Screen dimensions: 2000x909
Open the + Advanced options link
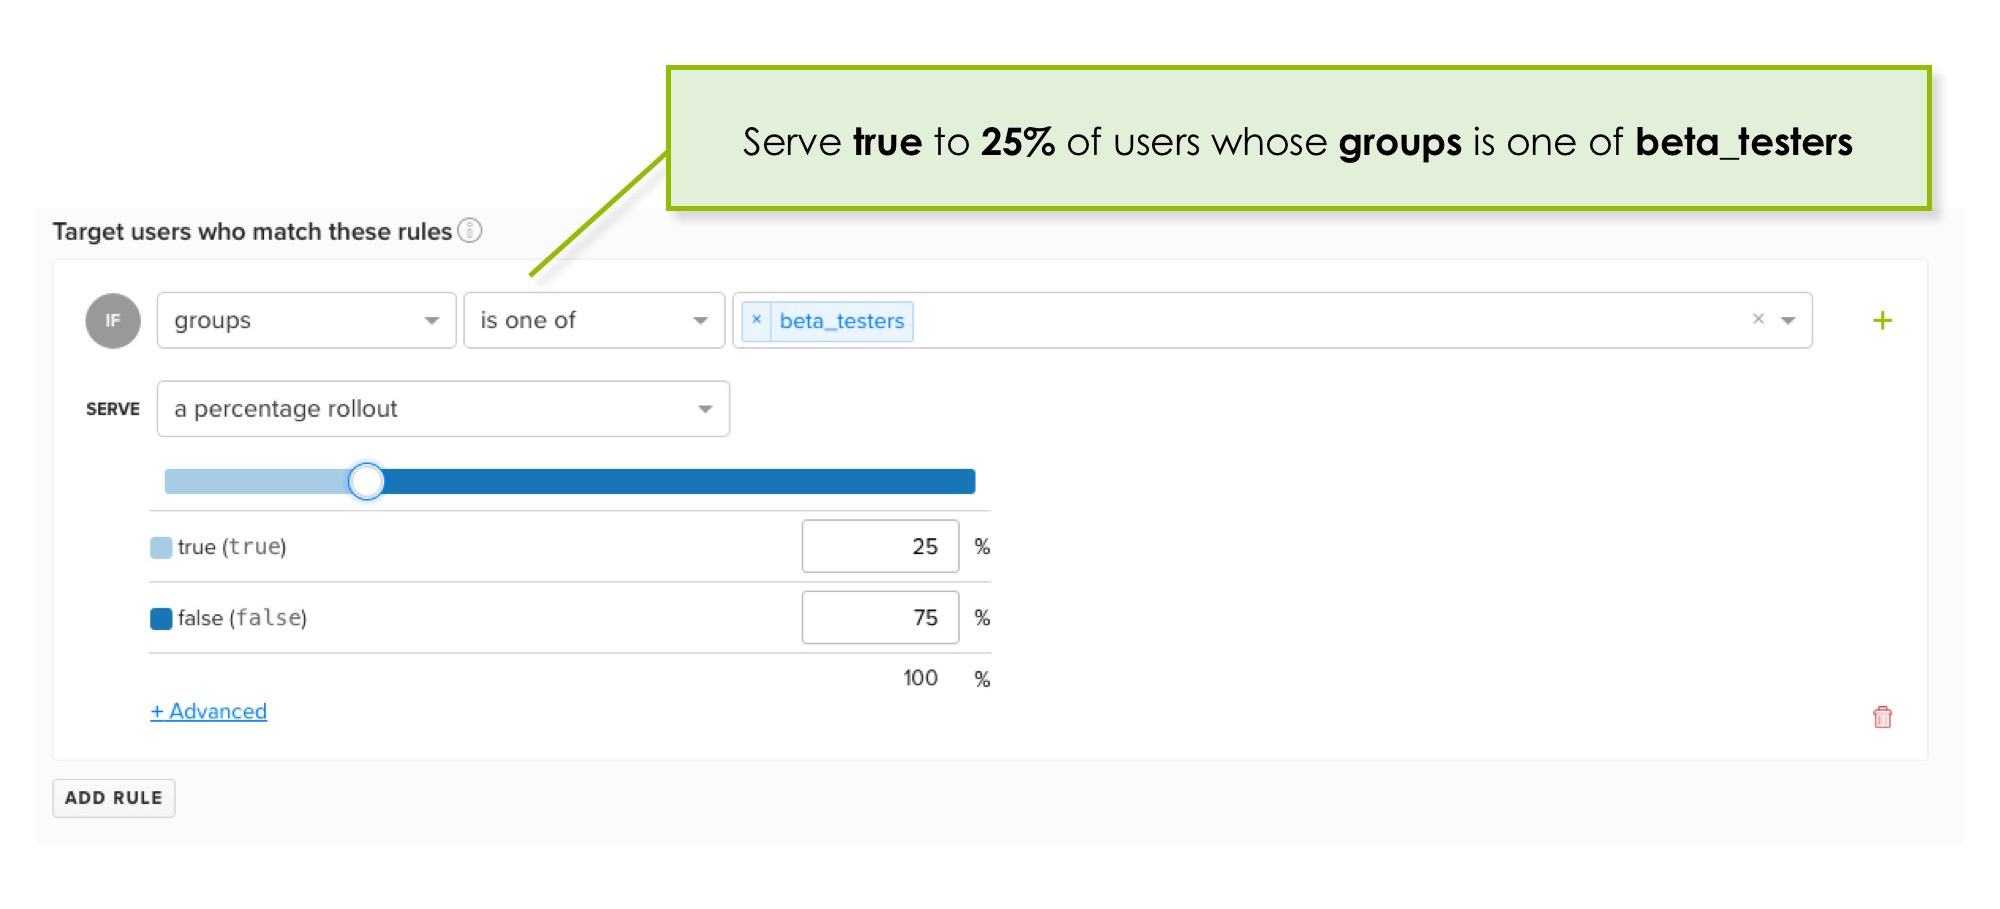[208, 711]
